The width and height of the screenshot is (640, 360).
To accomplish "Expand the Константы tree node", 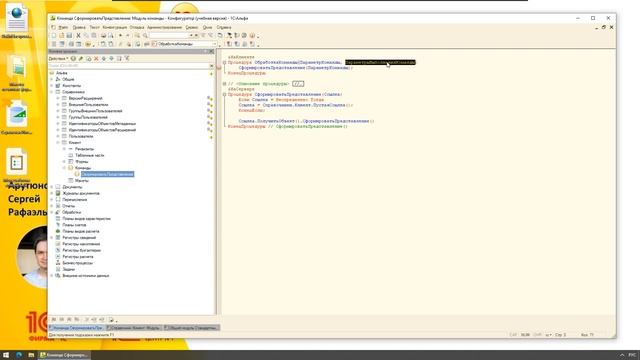I will 51,86.
